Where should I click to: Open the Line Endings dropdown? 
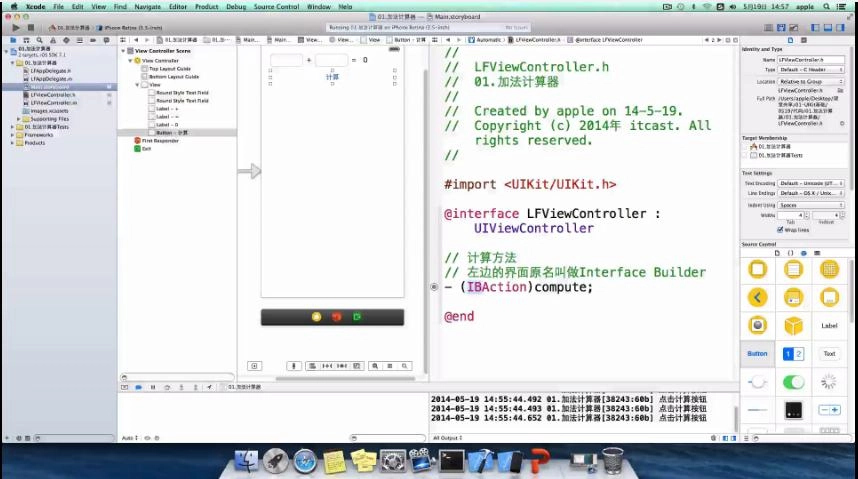pos(811,193)
